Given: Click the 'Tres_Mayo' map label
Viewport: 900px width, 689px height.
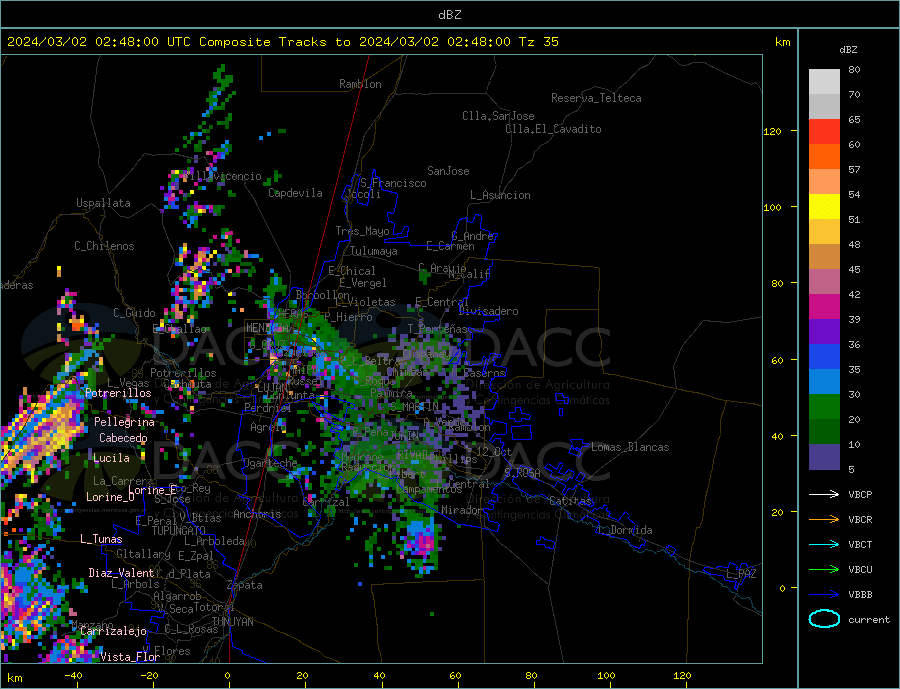Looking at the screenshot, I should pyautogui.click(x=362, y=231).
